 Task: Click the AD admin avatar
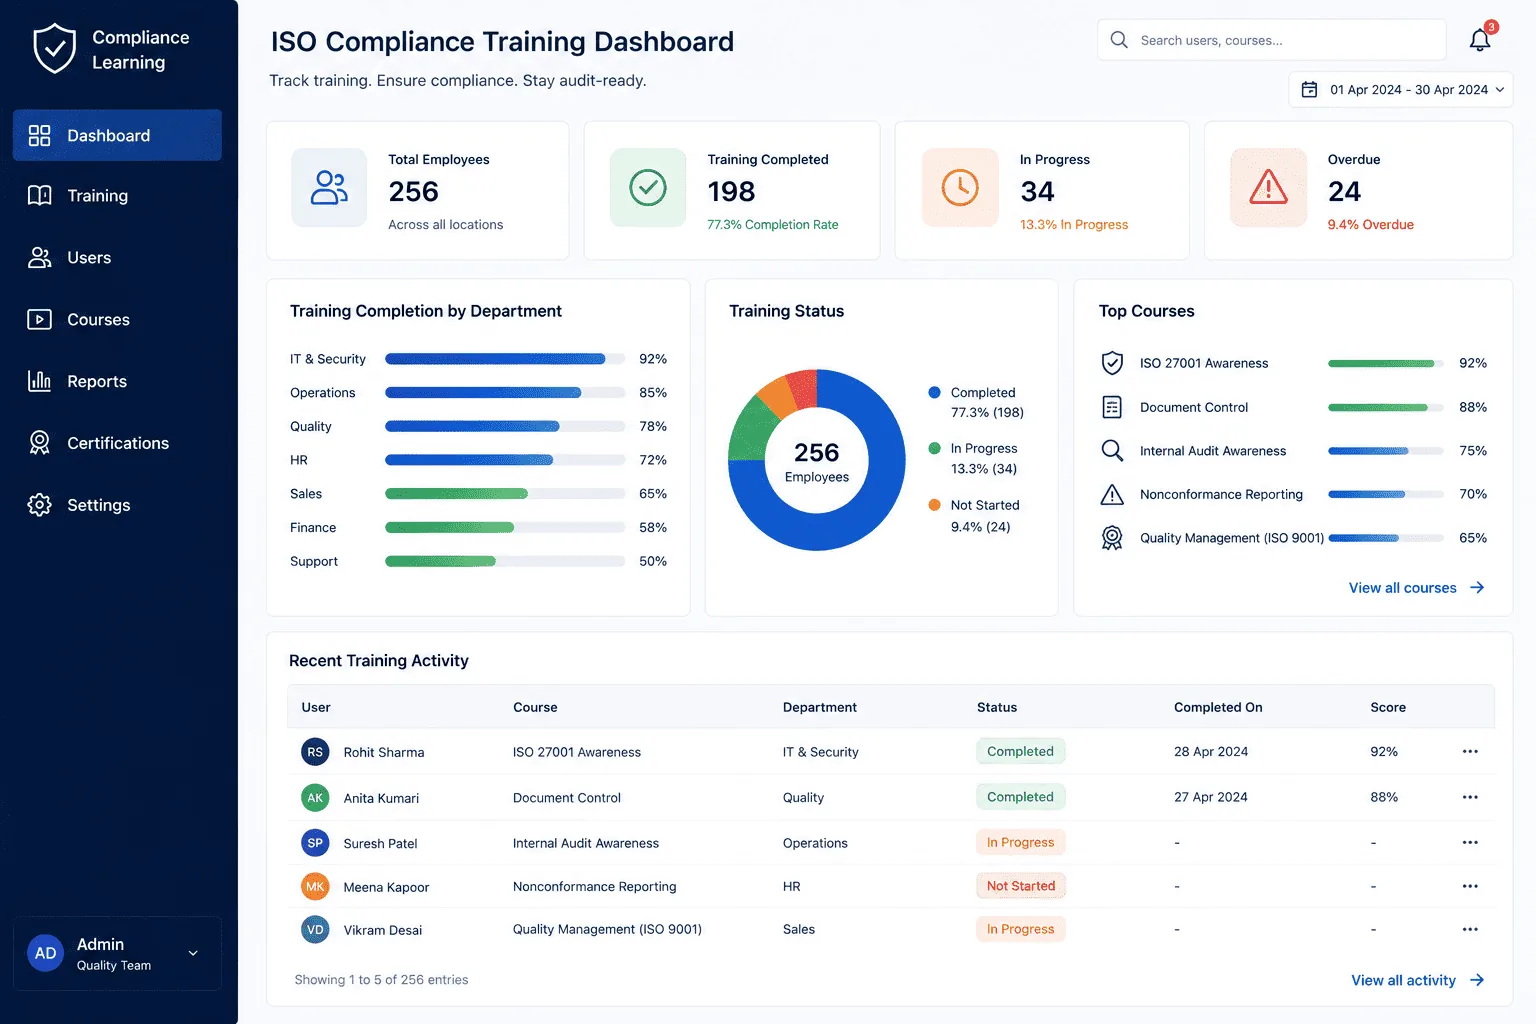point(46,953)
